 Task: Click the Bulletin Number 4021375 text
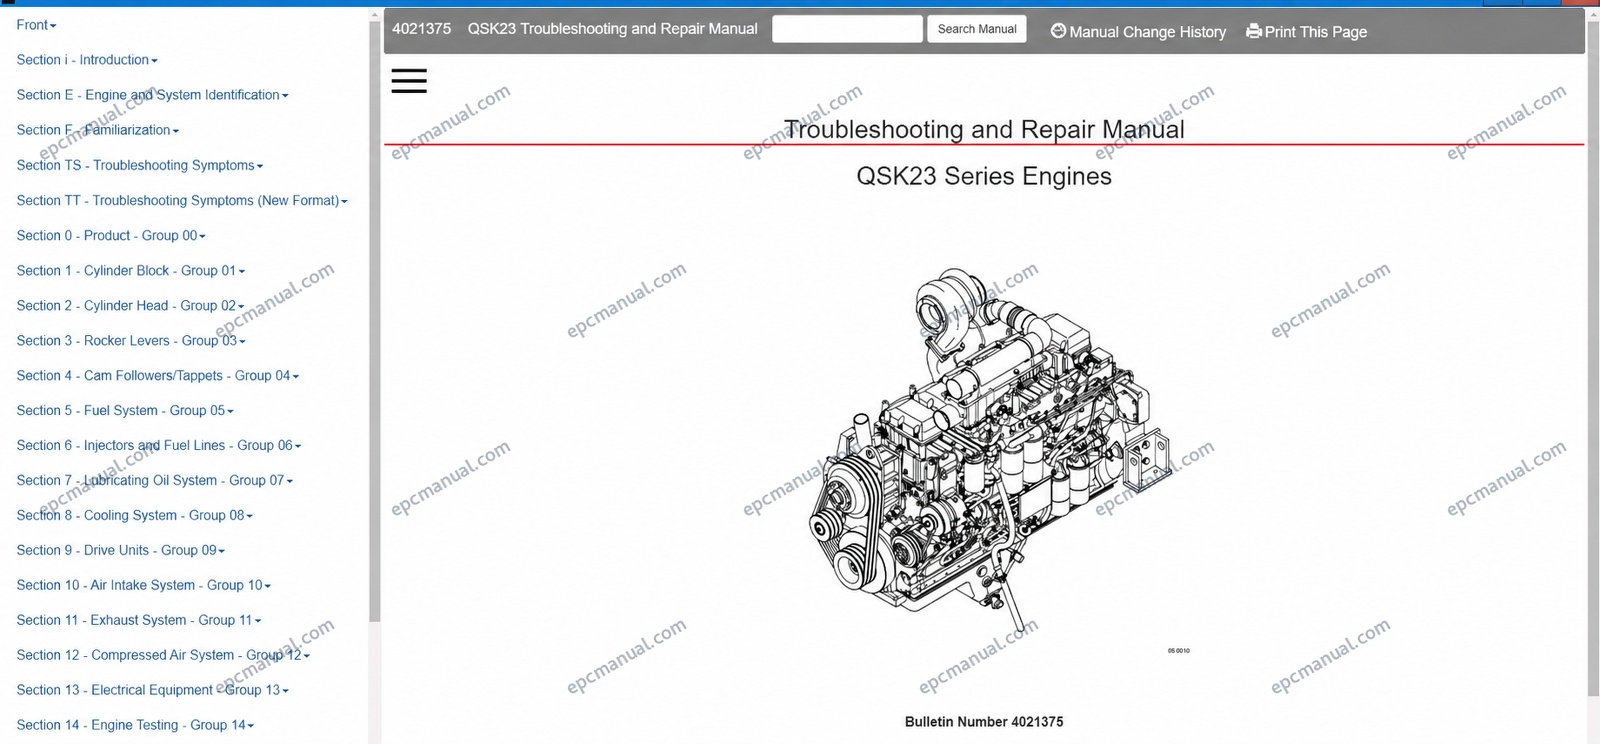984,722
